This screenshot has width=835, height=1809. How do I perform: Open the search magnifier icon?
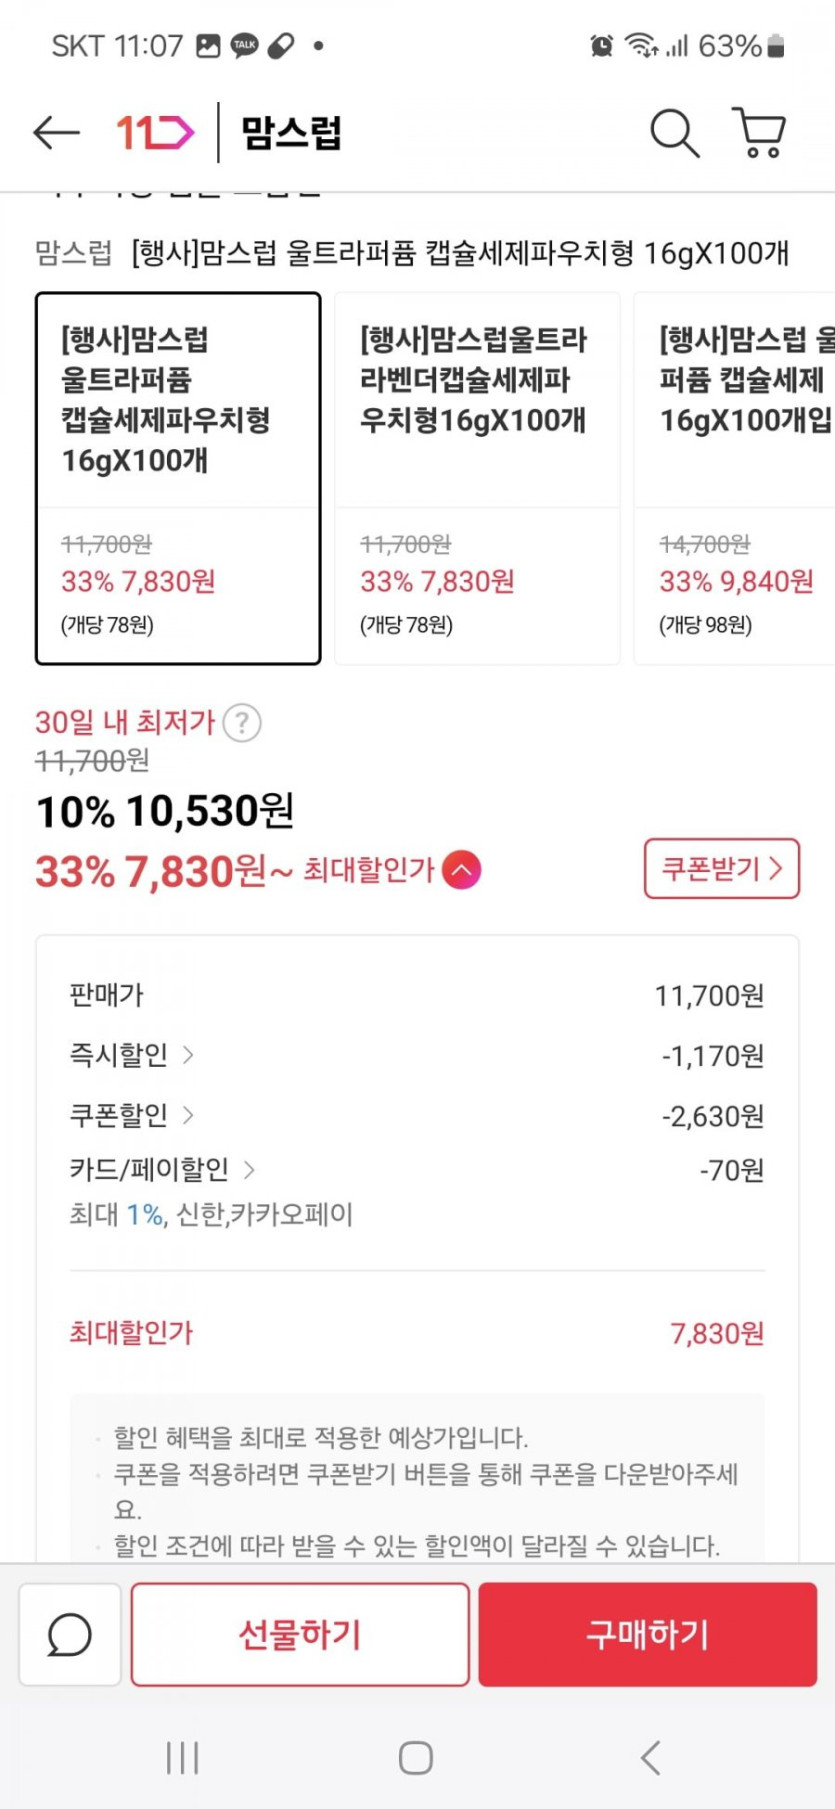coord(674,132)
